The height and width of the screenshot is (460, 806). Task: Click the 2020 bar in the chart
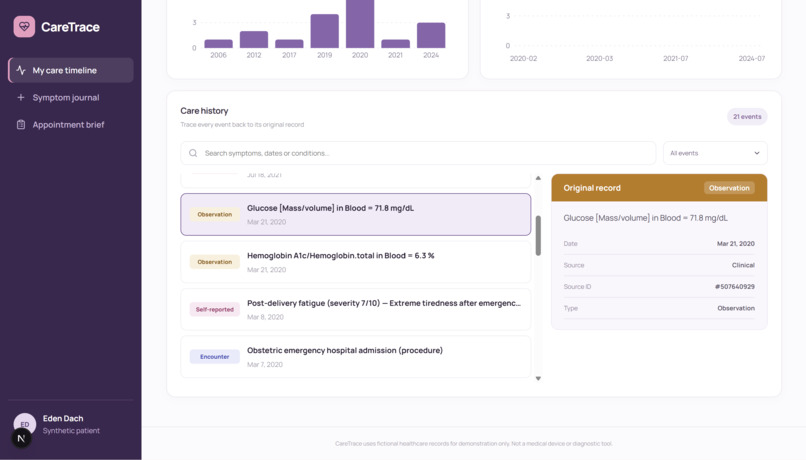tap(360, 24)
